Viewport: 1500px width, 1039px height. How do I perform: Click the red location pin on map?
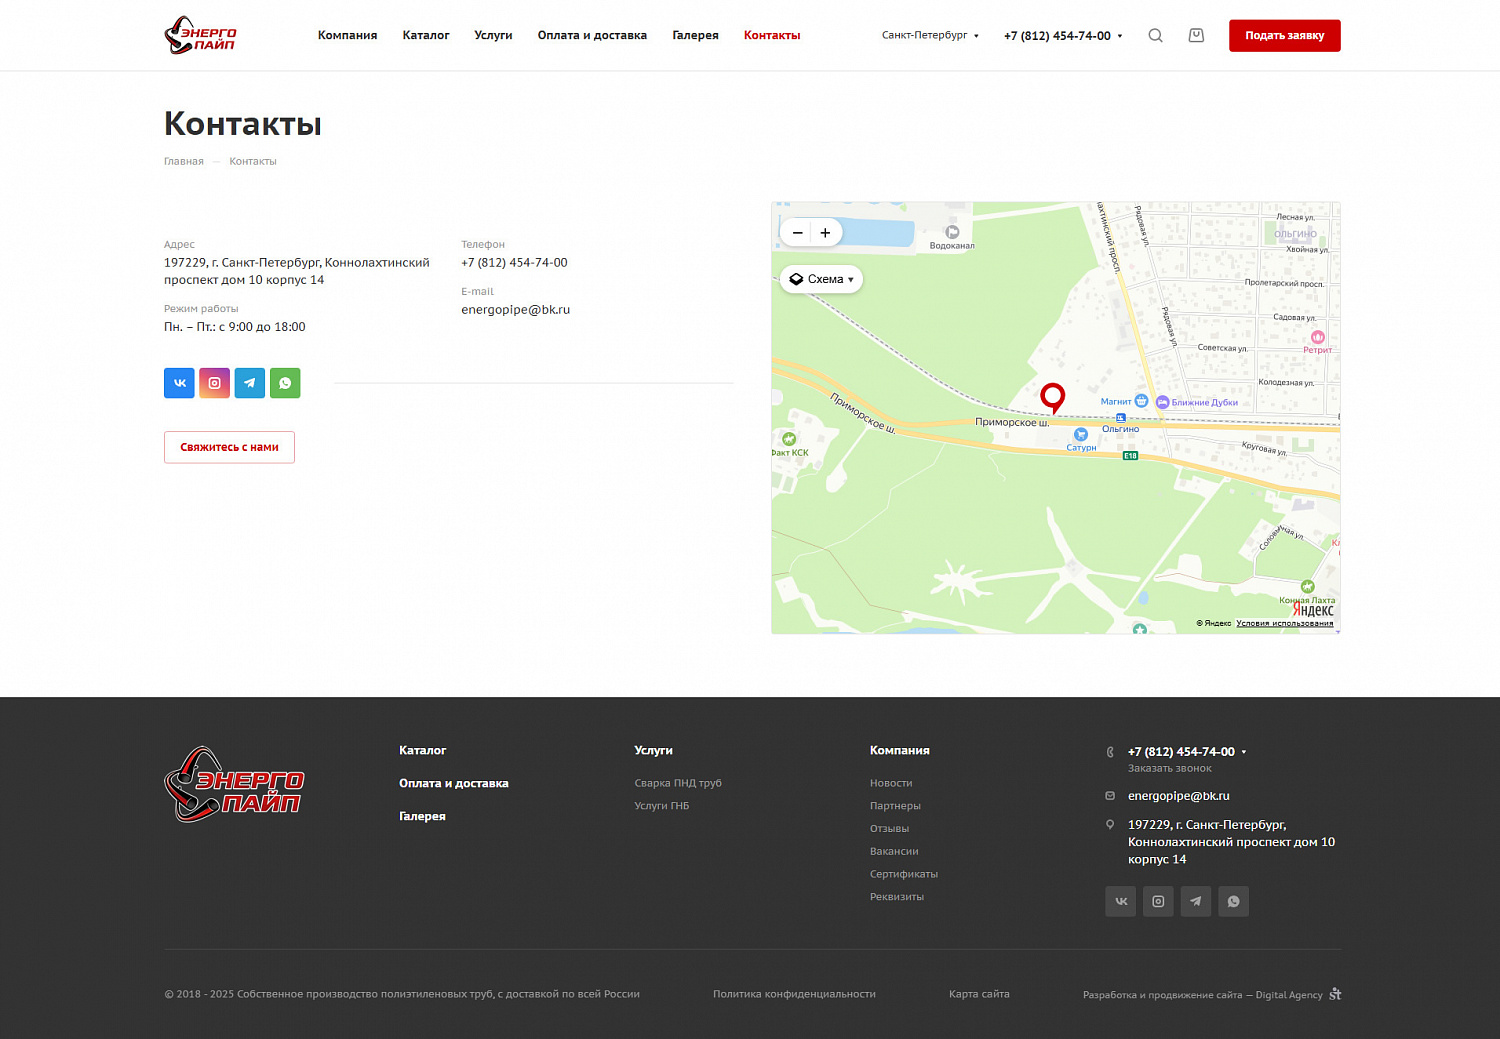[1052, 397]
